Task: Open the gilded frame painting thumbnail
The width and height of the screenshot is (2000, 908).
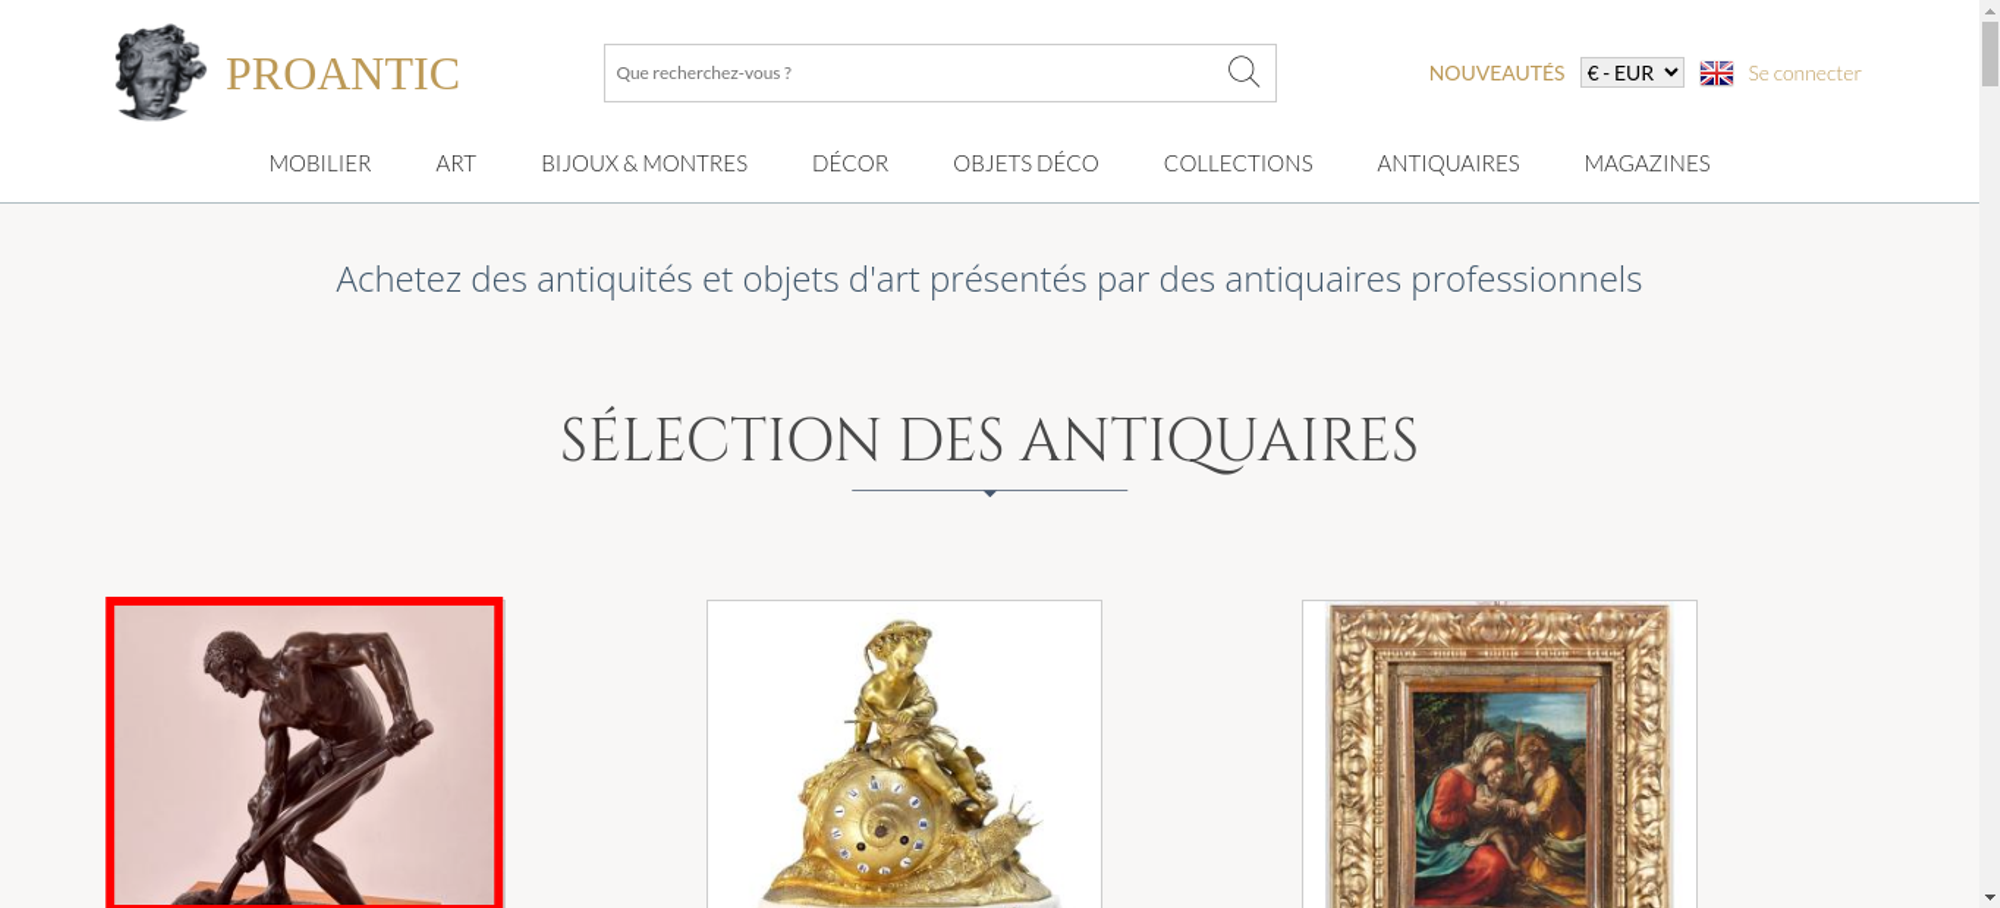Action: click(1499, 754)
